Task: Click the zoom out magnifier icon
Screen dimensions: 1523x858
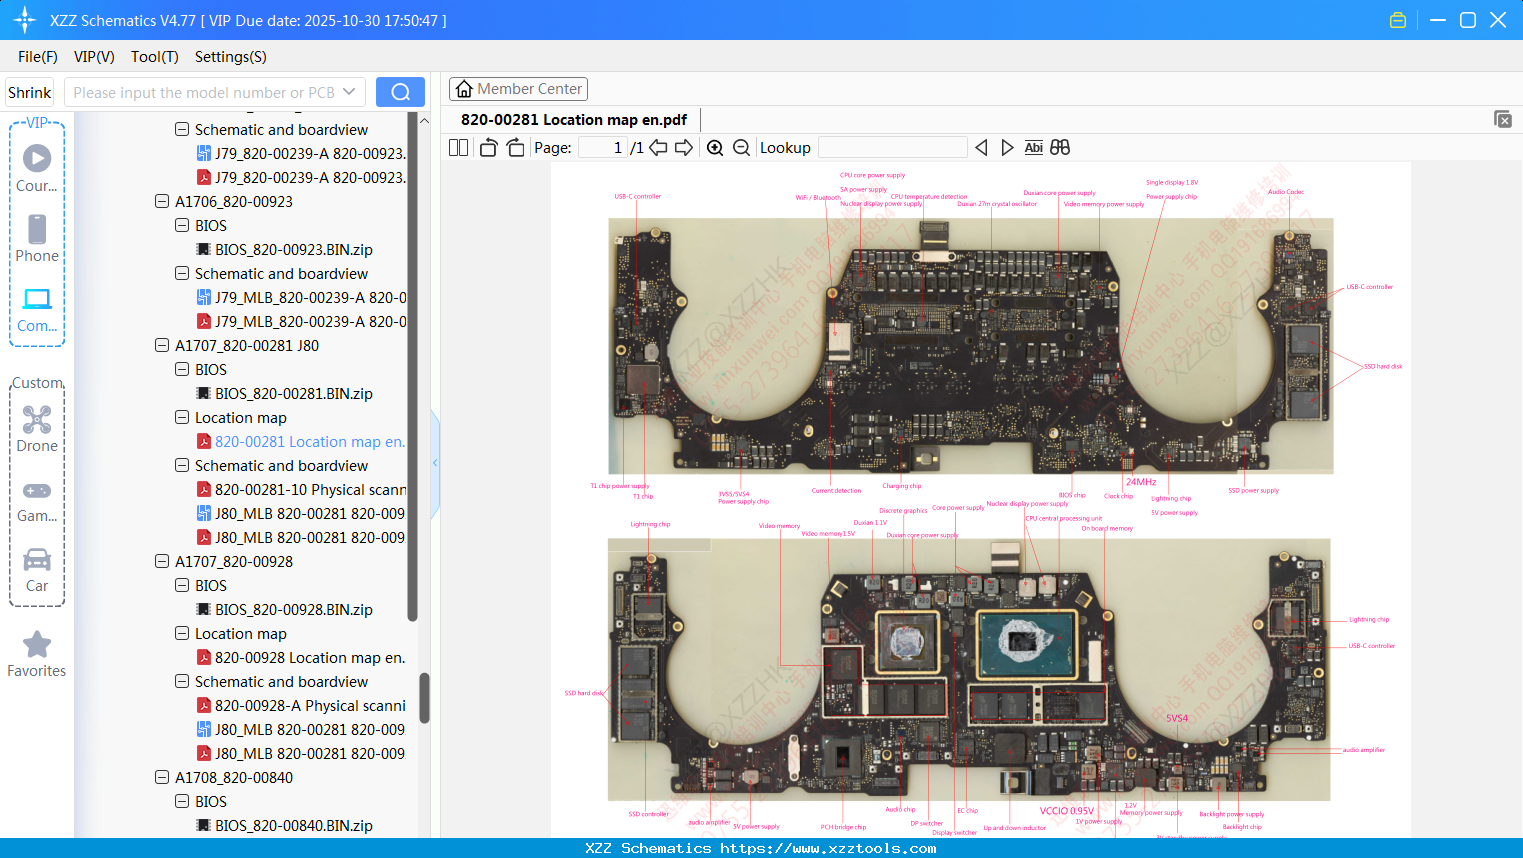Action: (741, 148)
